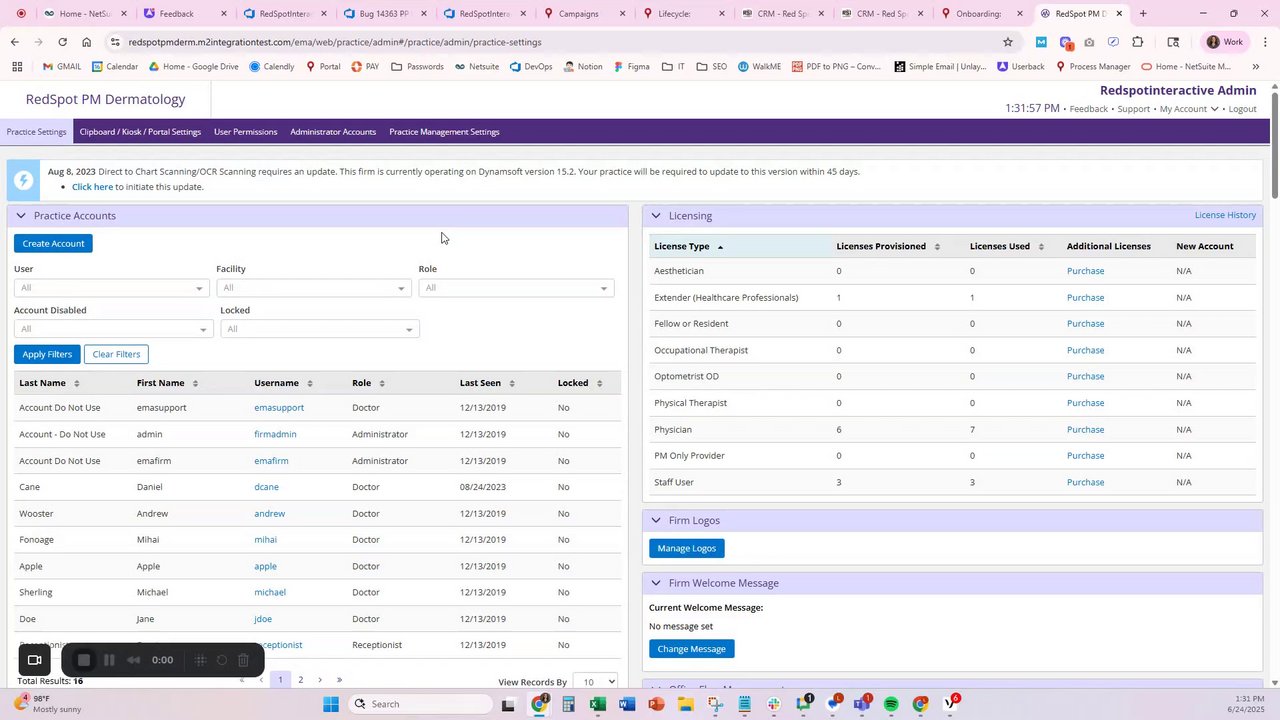Open the Passwords bookmark folder
1280x720 pixels.
(418, 67)
